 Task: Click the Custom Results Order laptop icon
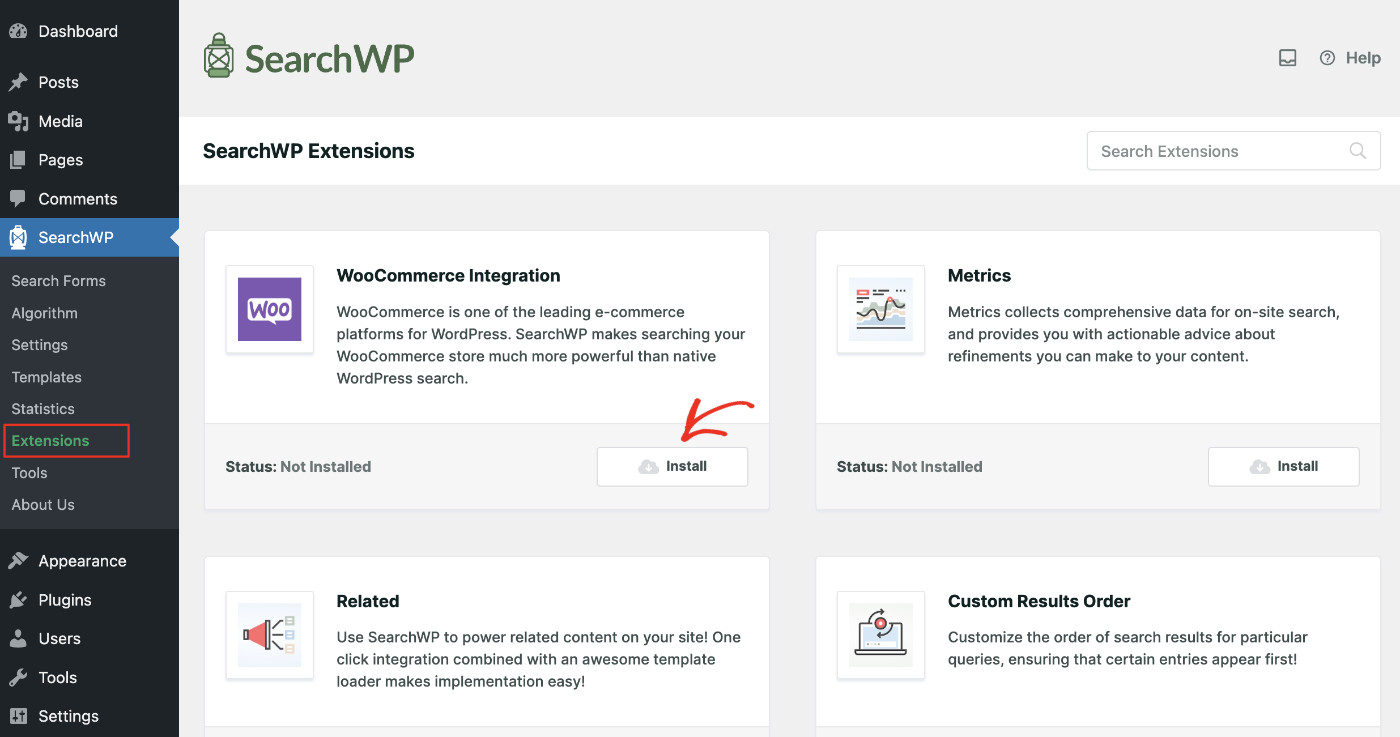point(880,635)
